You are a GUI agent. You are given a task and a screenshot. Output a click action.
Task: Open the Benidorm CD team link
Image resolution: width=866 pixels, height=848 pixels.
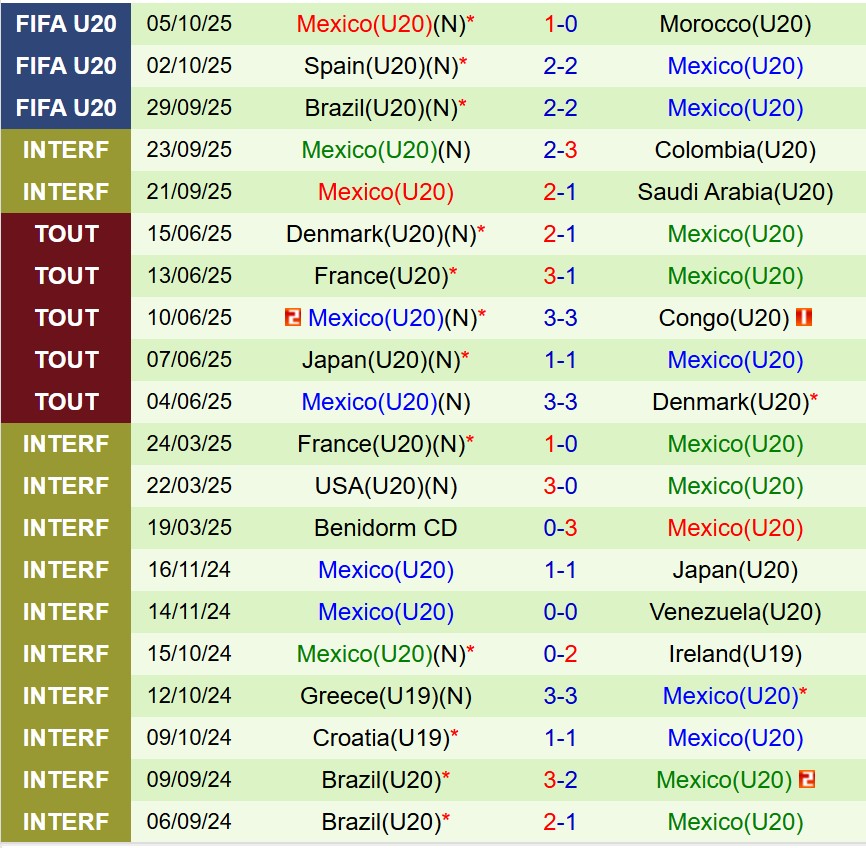385,528
